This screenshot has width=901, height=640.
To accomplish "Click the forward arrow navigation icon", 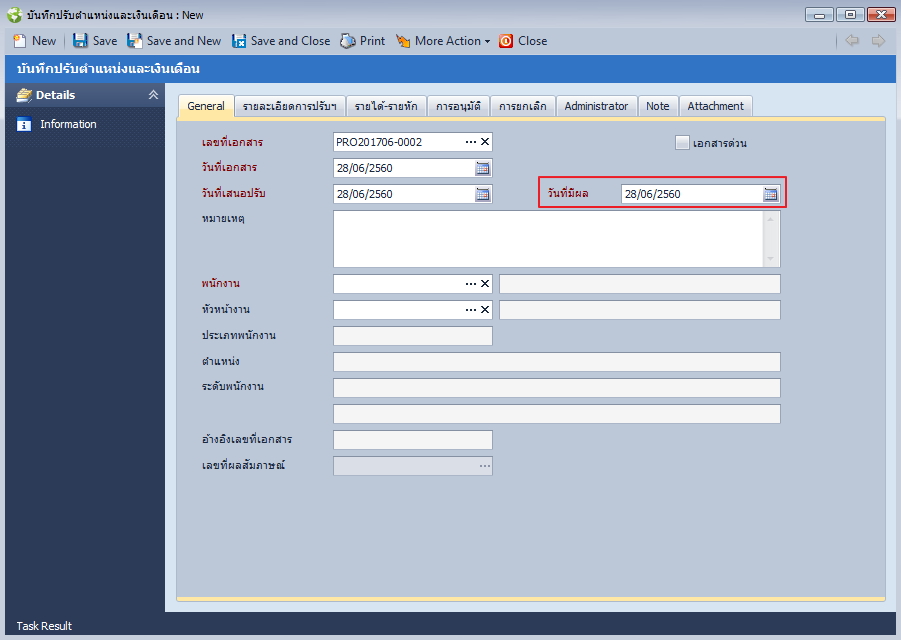I will pyautogui.click(x=878, y=41).
